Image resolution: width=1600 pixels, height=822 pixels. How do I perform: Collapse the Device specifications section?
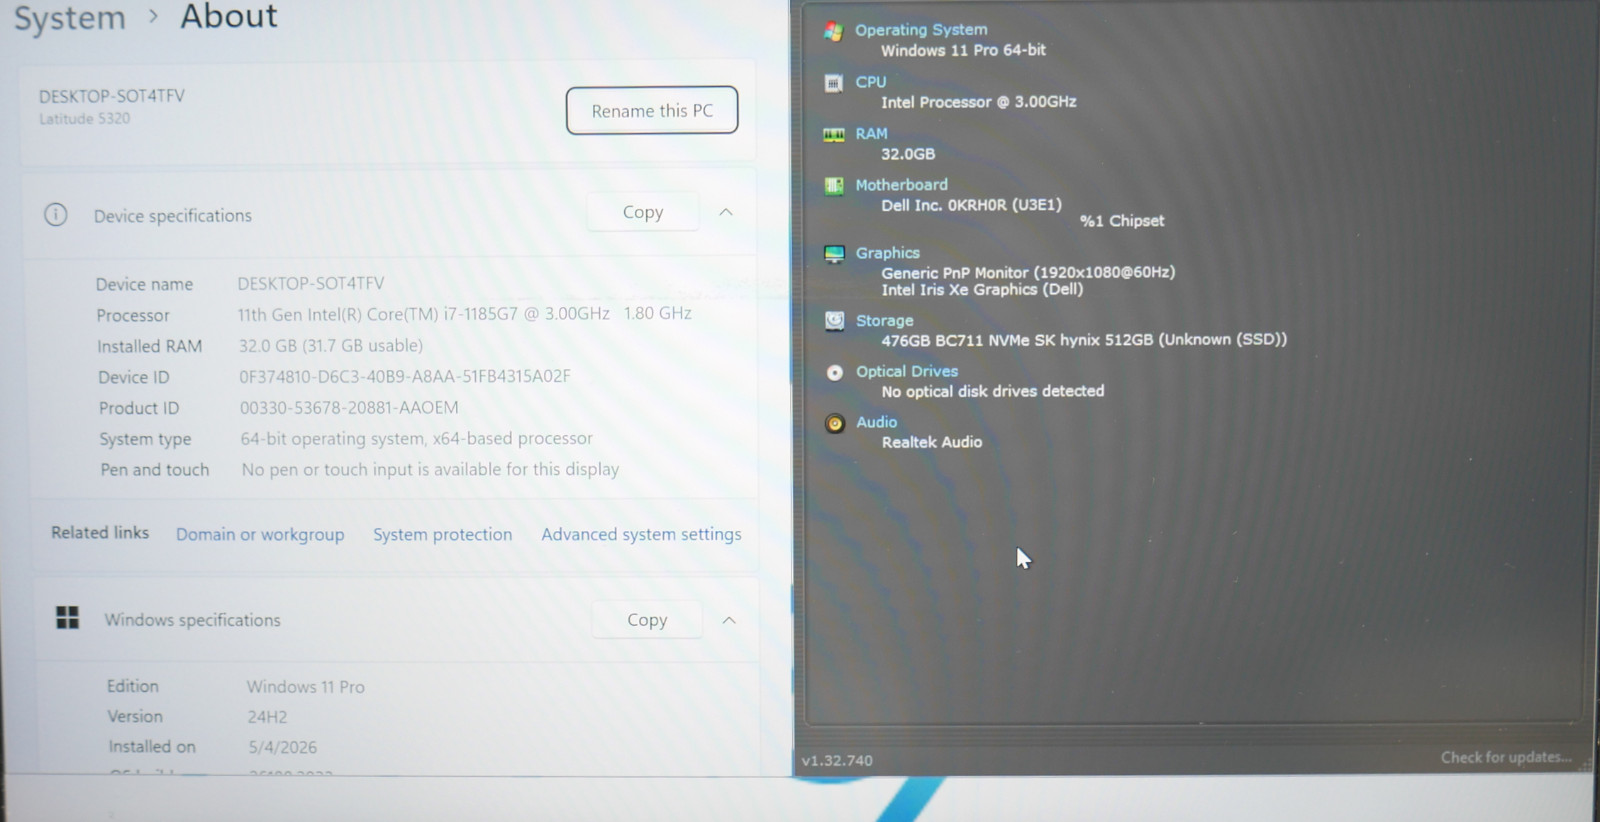click(x=726, y=212)
